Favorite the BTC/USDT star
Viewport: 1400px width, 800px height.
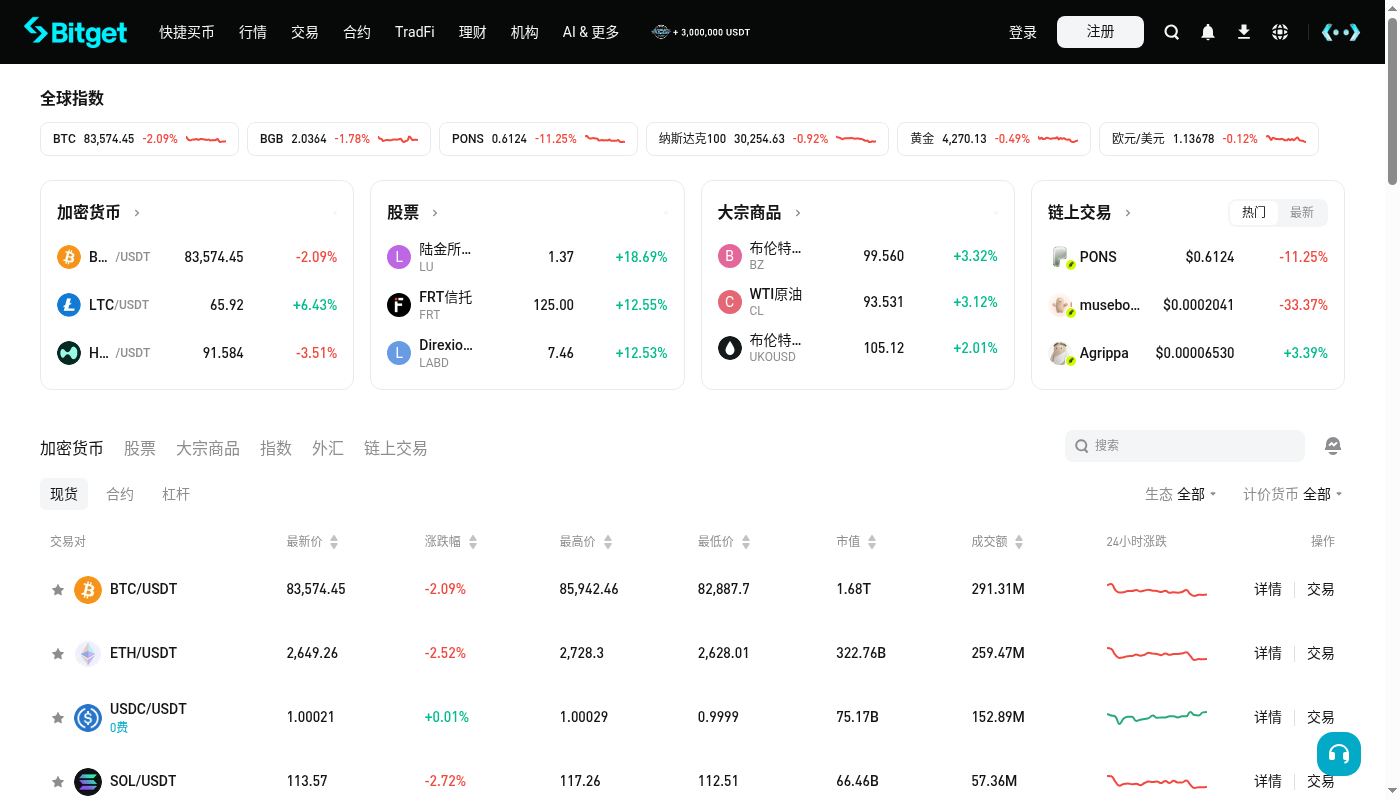[58, 590]
